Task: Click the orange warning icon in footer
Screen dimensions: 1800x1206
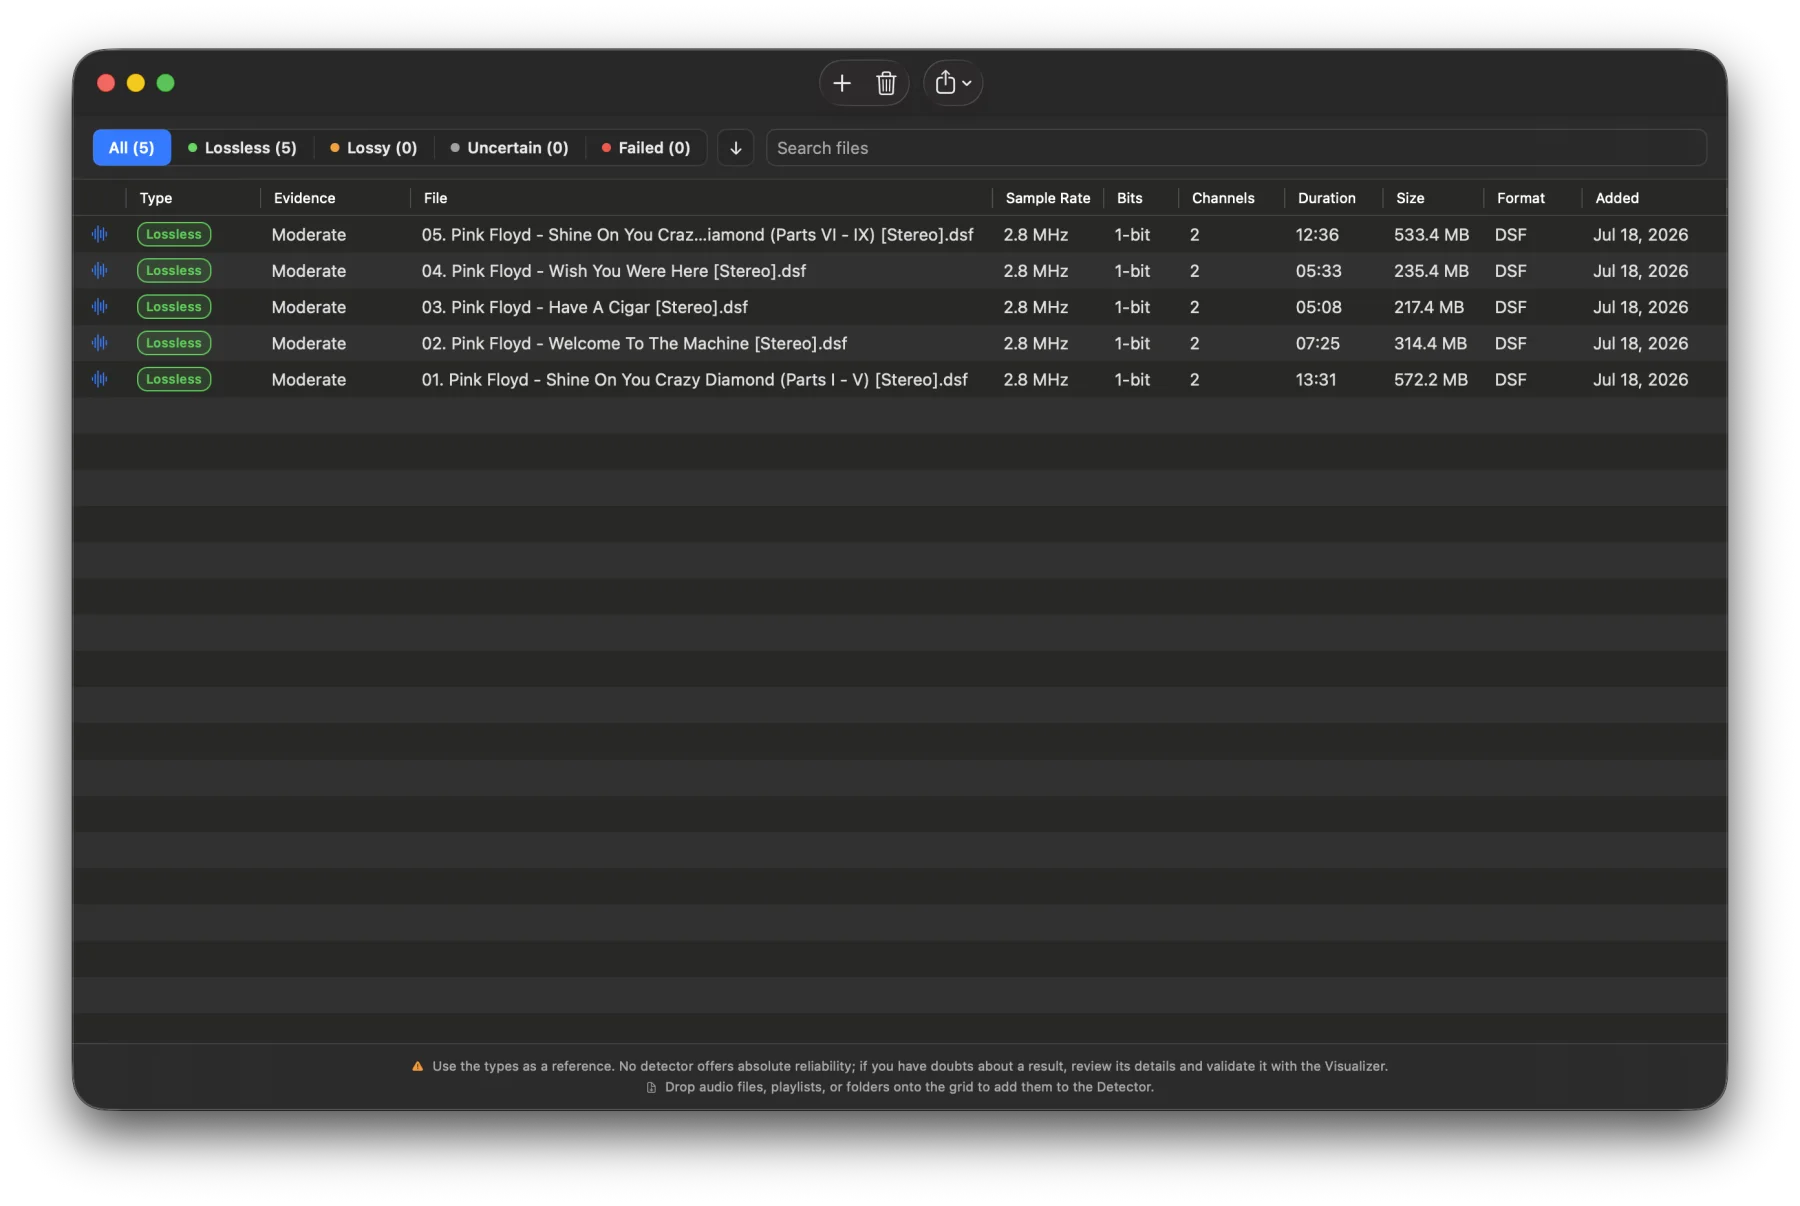Action: pos(417,1066)
